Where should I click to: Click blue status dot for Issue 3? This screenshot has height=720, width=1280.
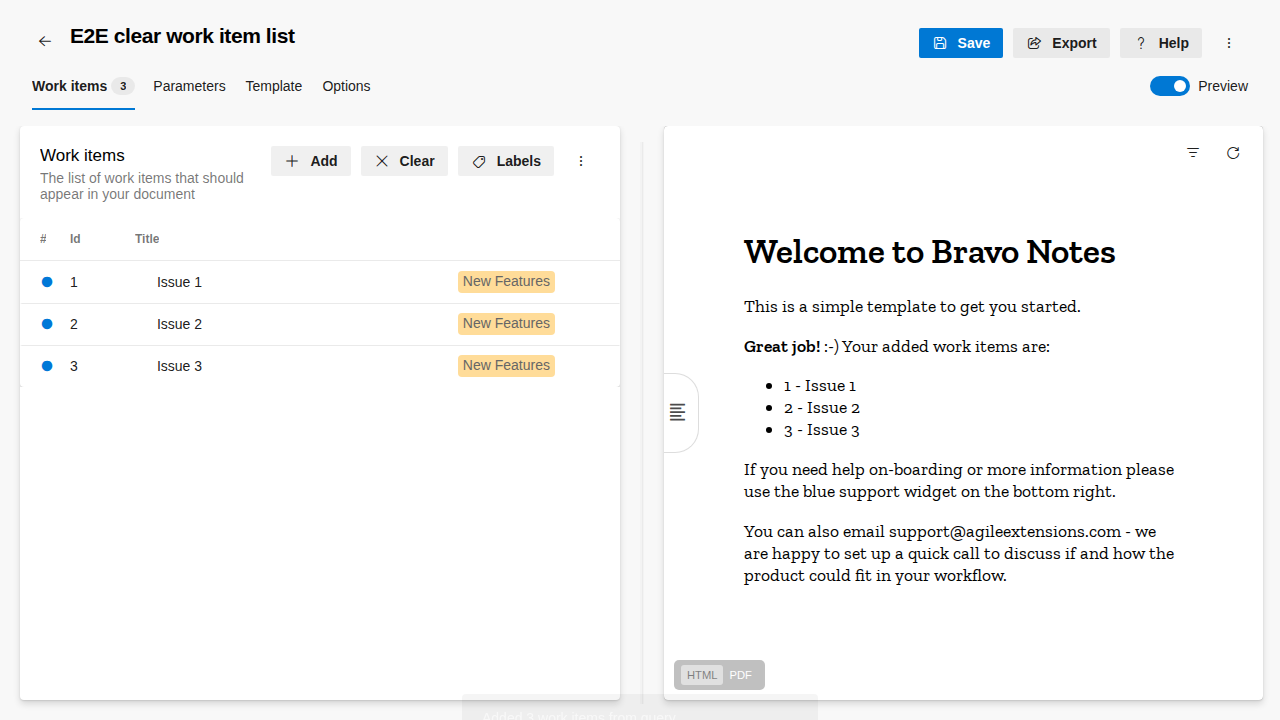[47, 366]
